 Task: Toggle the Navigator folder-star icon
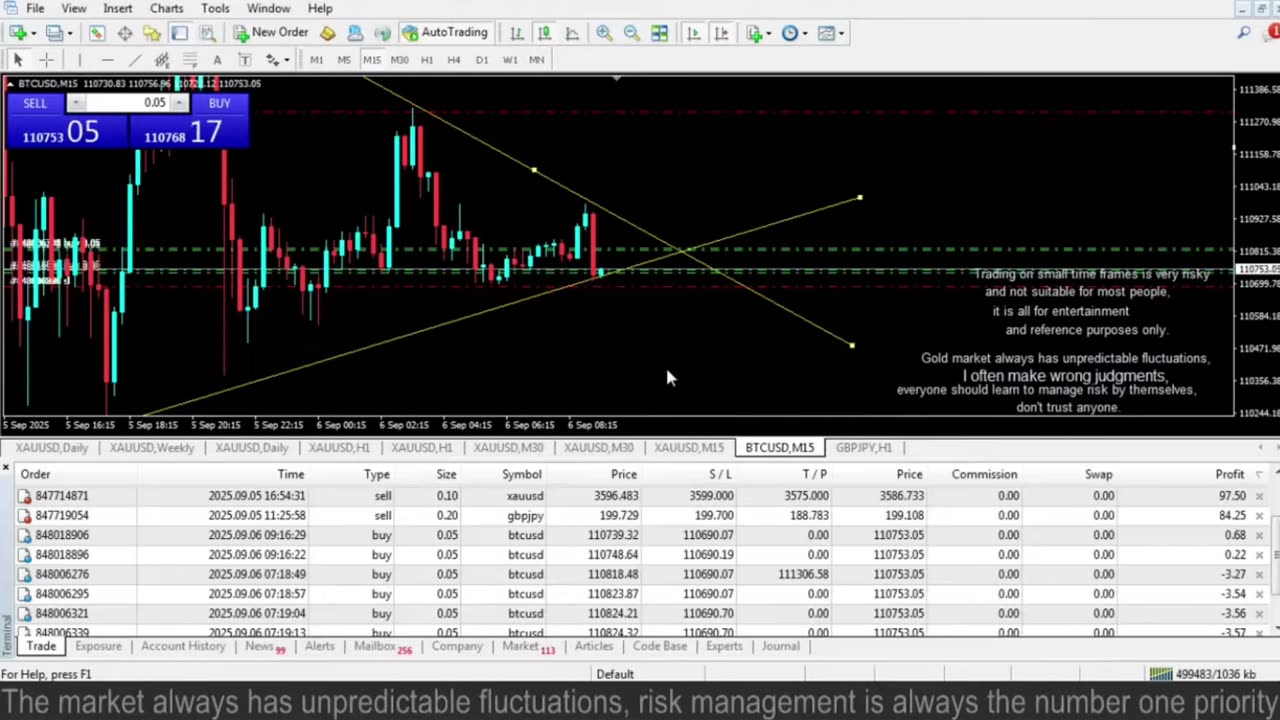(x=152, y=33)
